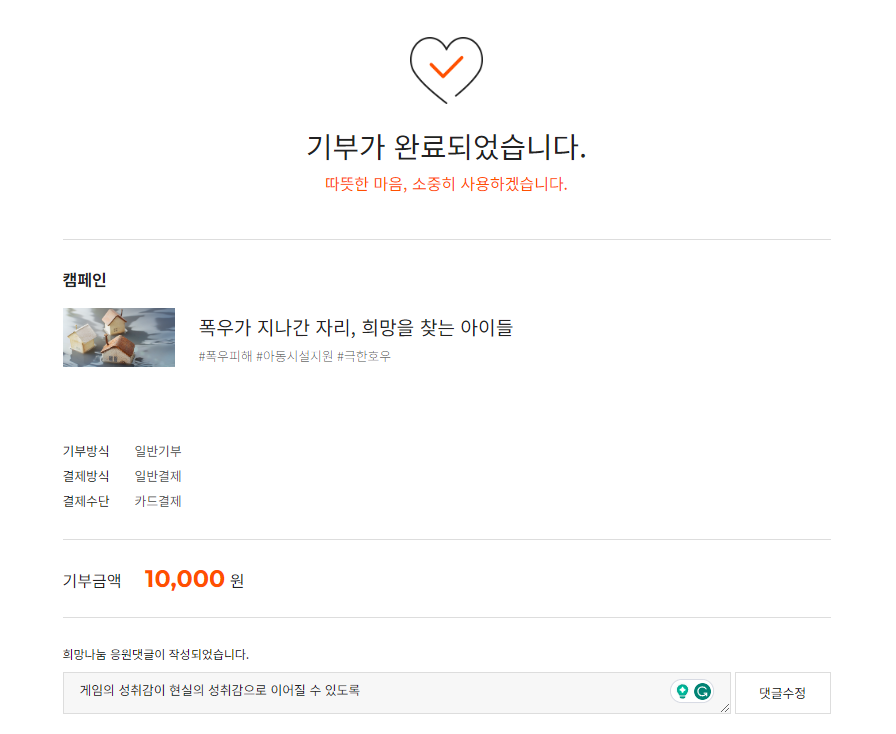Select the #폭우피해 hashtag

(x=225, y=356)
